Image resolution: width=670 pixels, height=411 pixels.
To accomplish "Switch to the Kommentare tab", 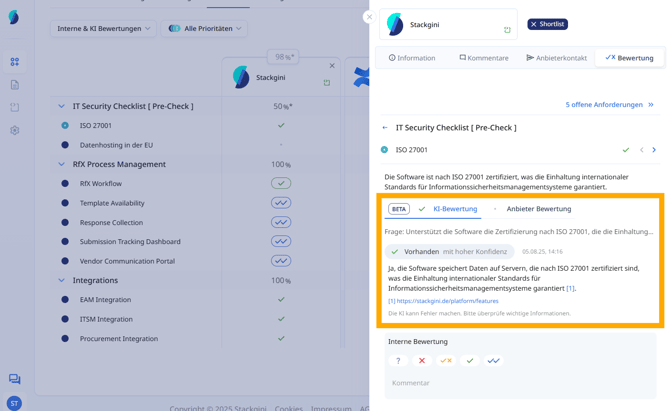I will pyautogui.click(x=484, y=58).
